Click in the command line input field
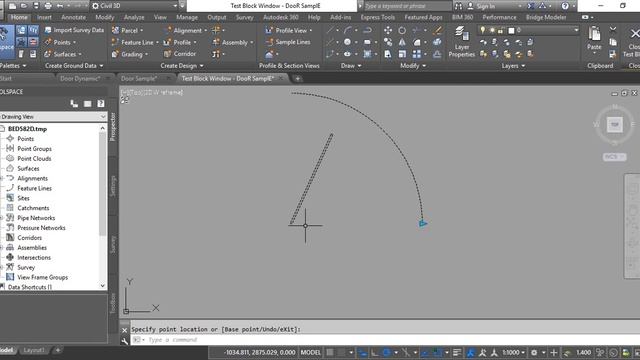The height and width of the screenshot is (360, 640). [x=384, y=340]
